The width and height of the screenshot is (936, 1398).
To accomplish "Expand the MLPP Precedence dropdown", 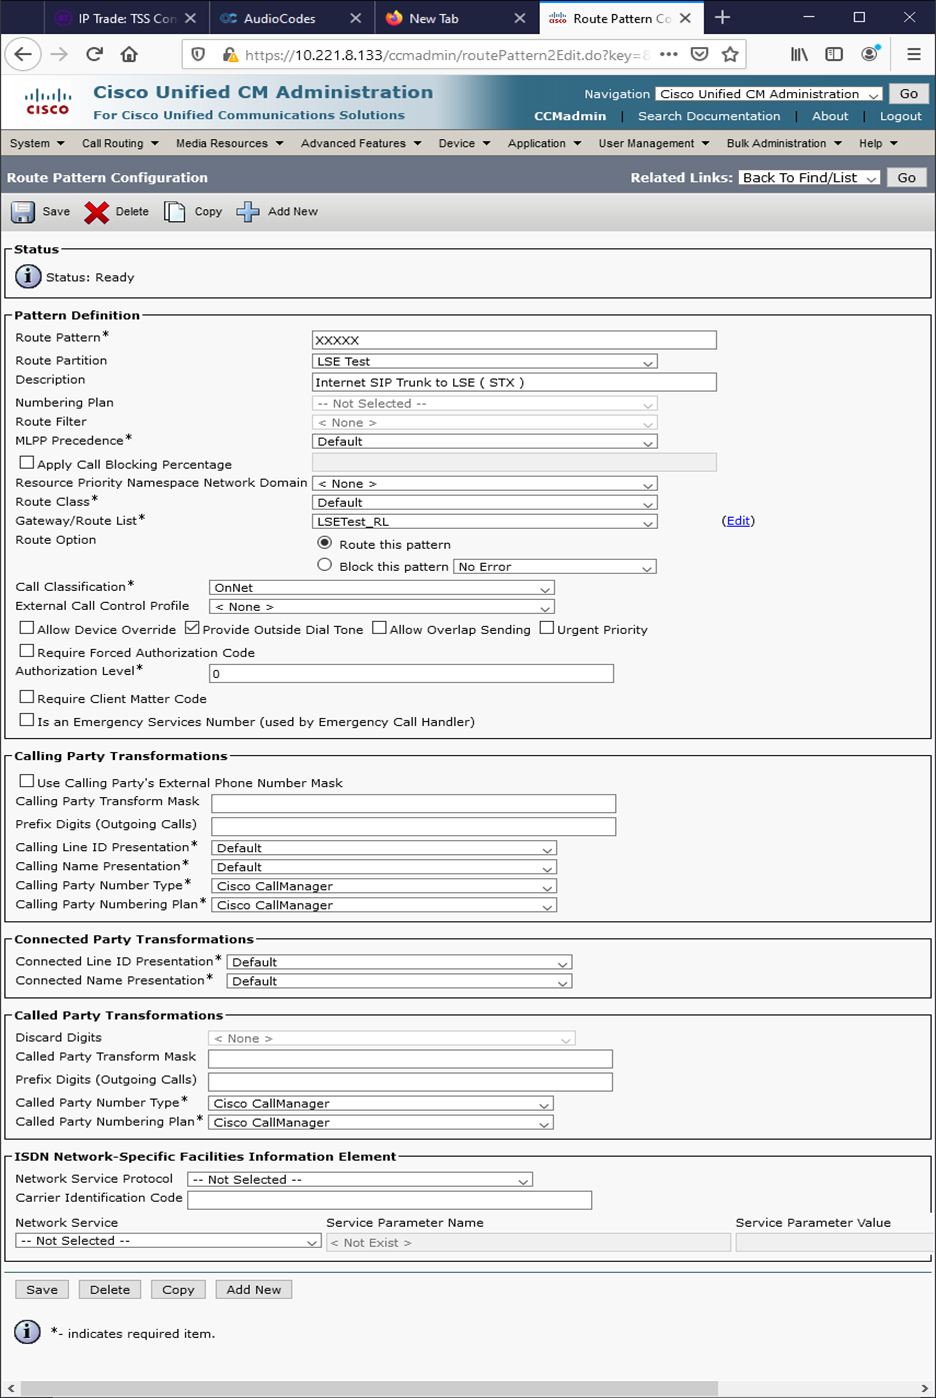I will [485, 442].
